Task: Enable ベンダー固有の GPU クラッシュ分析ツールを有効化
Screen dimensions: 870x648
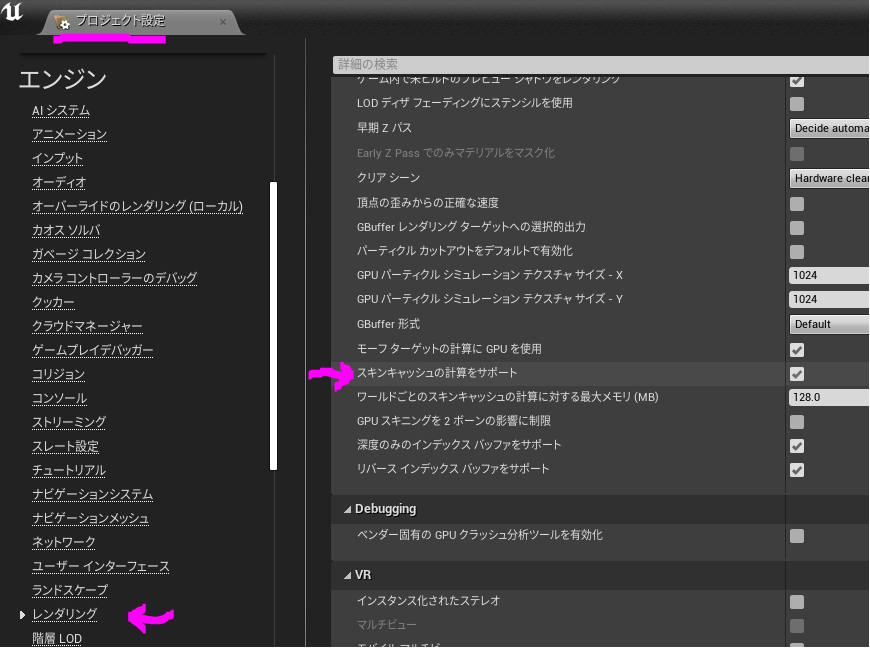Action: pos(797,536)
